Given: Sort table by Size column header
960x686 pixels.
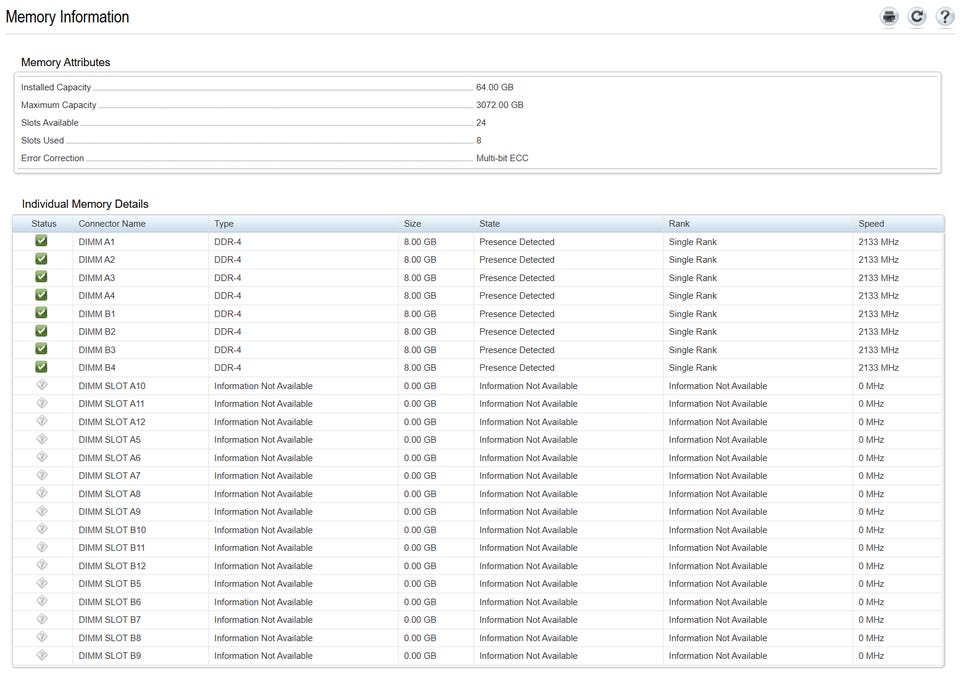Looking at the screenshot, I should [x=413, y=224].
